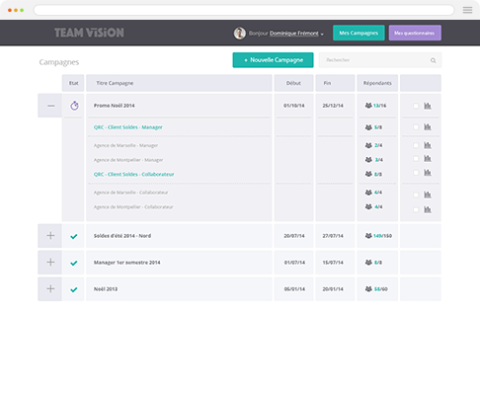This screenshot has width=480, height=395.
Task: Click the checkmark status for Manager 1er semestre 2014
Action: pyautogui.click(x=74, y=263)
